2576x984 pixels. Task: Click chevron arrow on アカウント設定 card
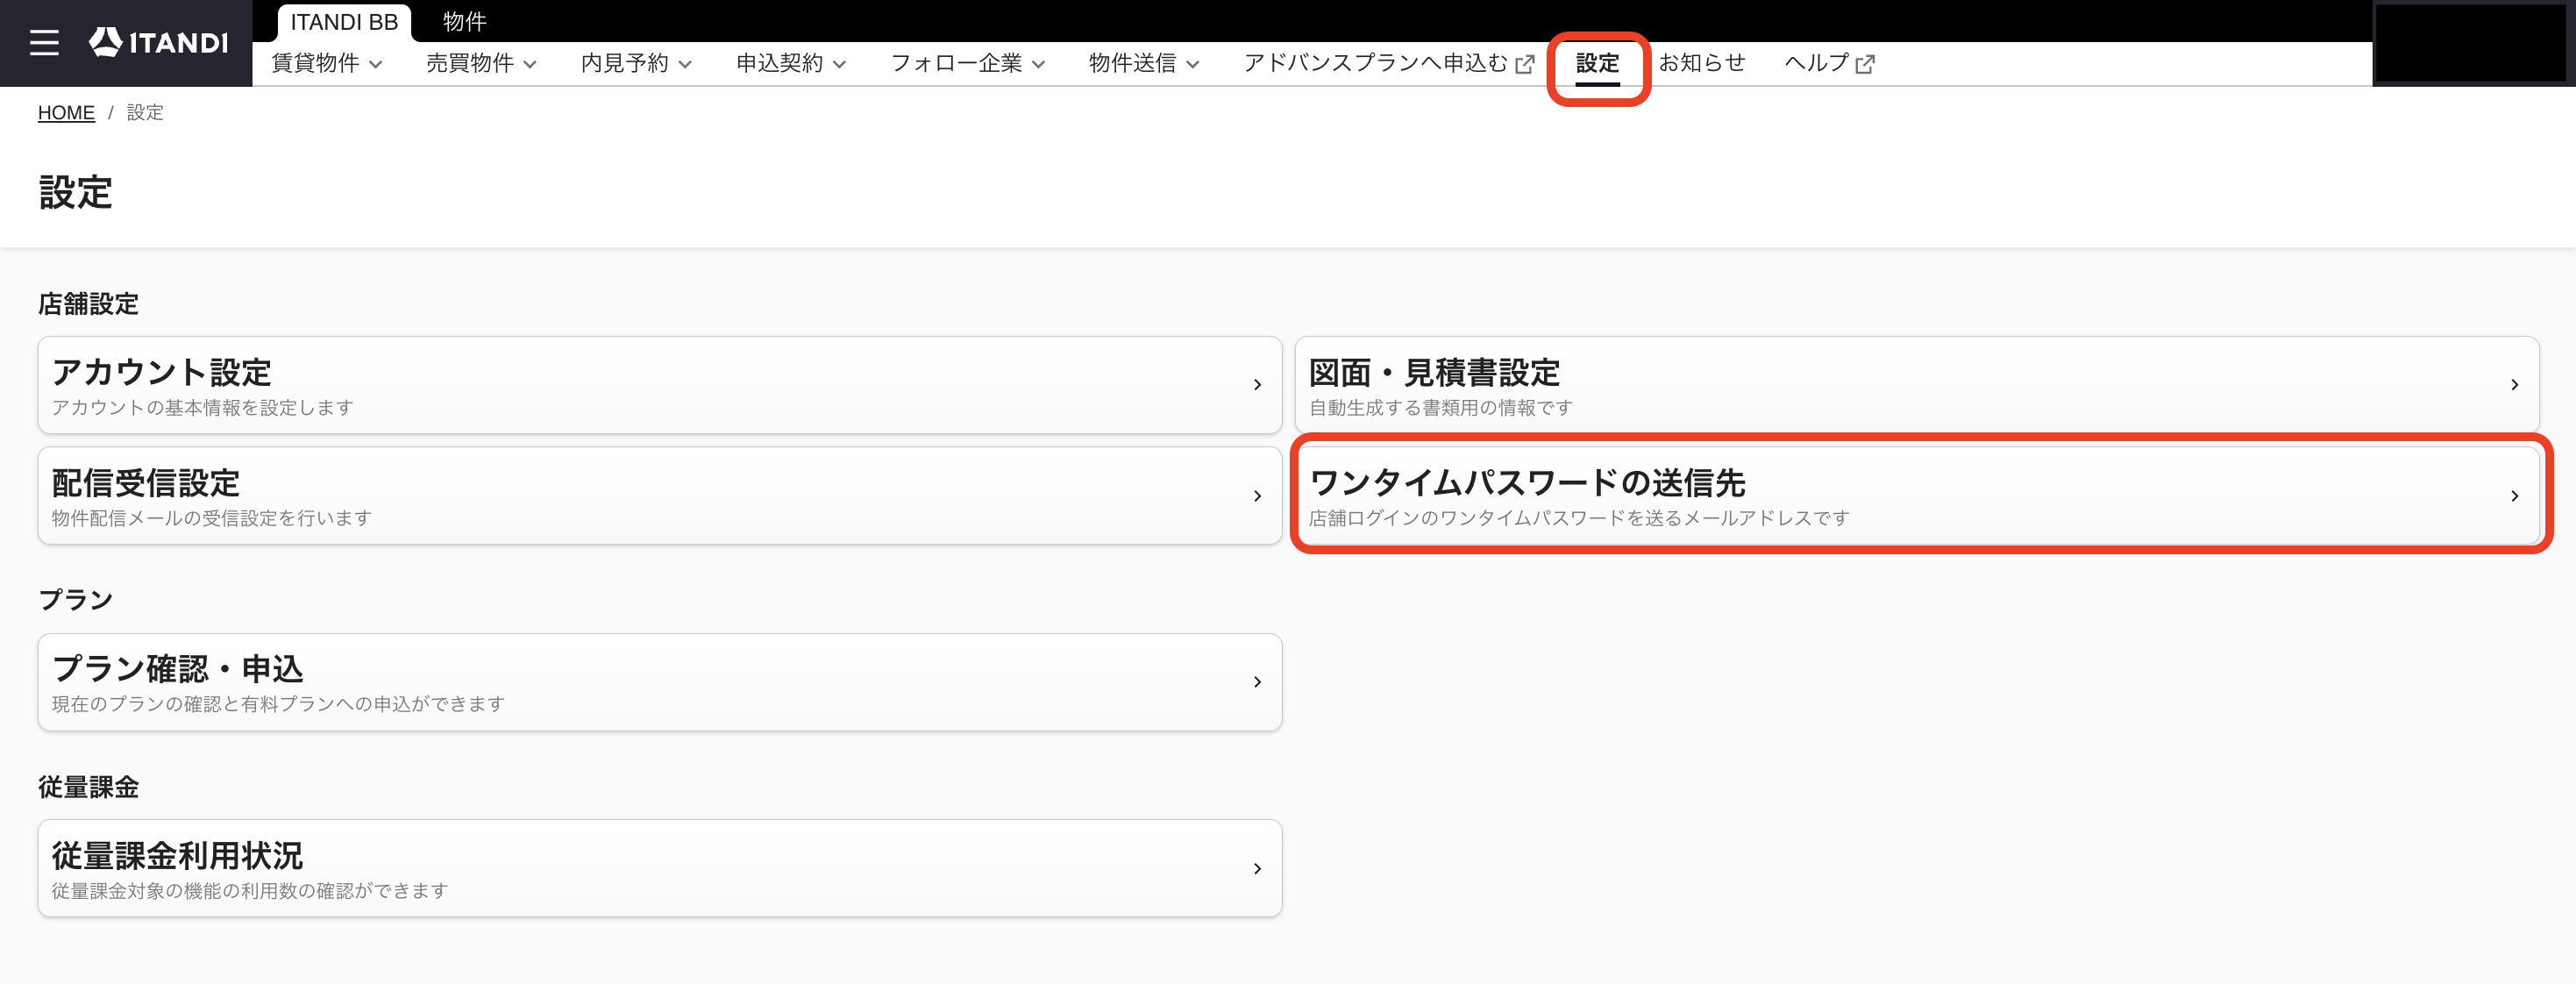click(x=1257, y=385)
